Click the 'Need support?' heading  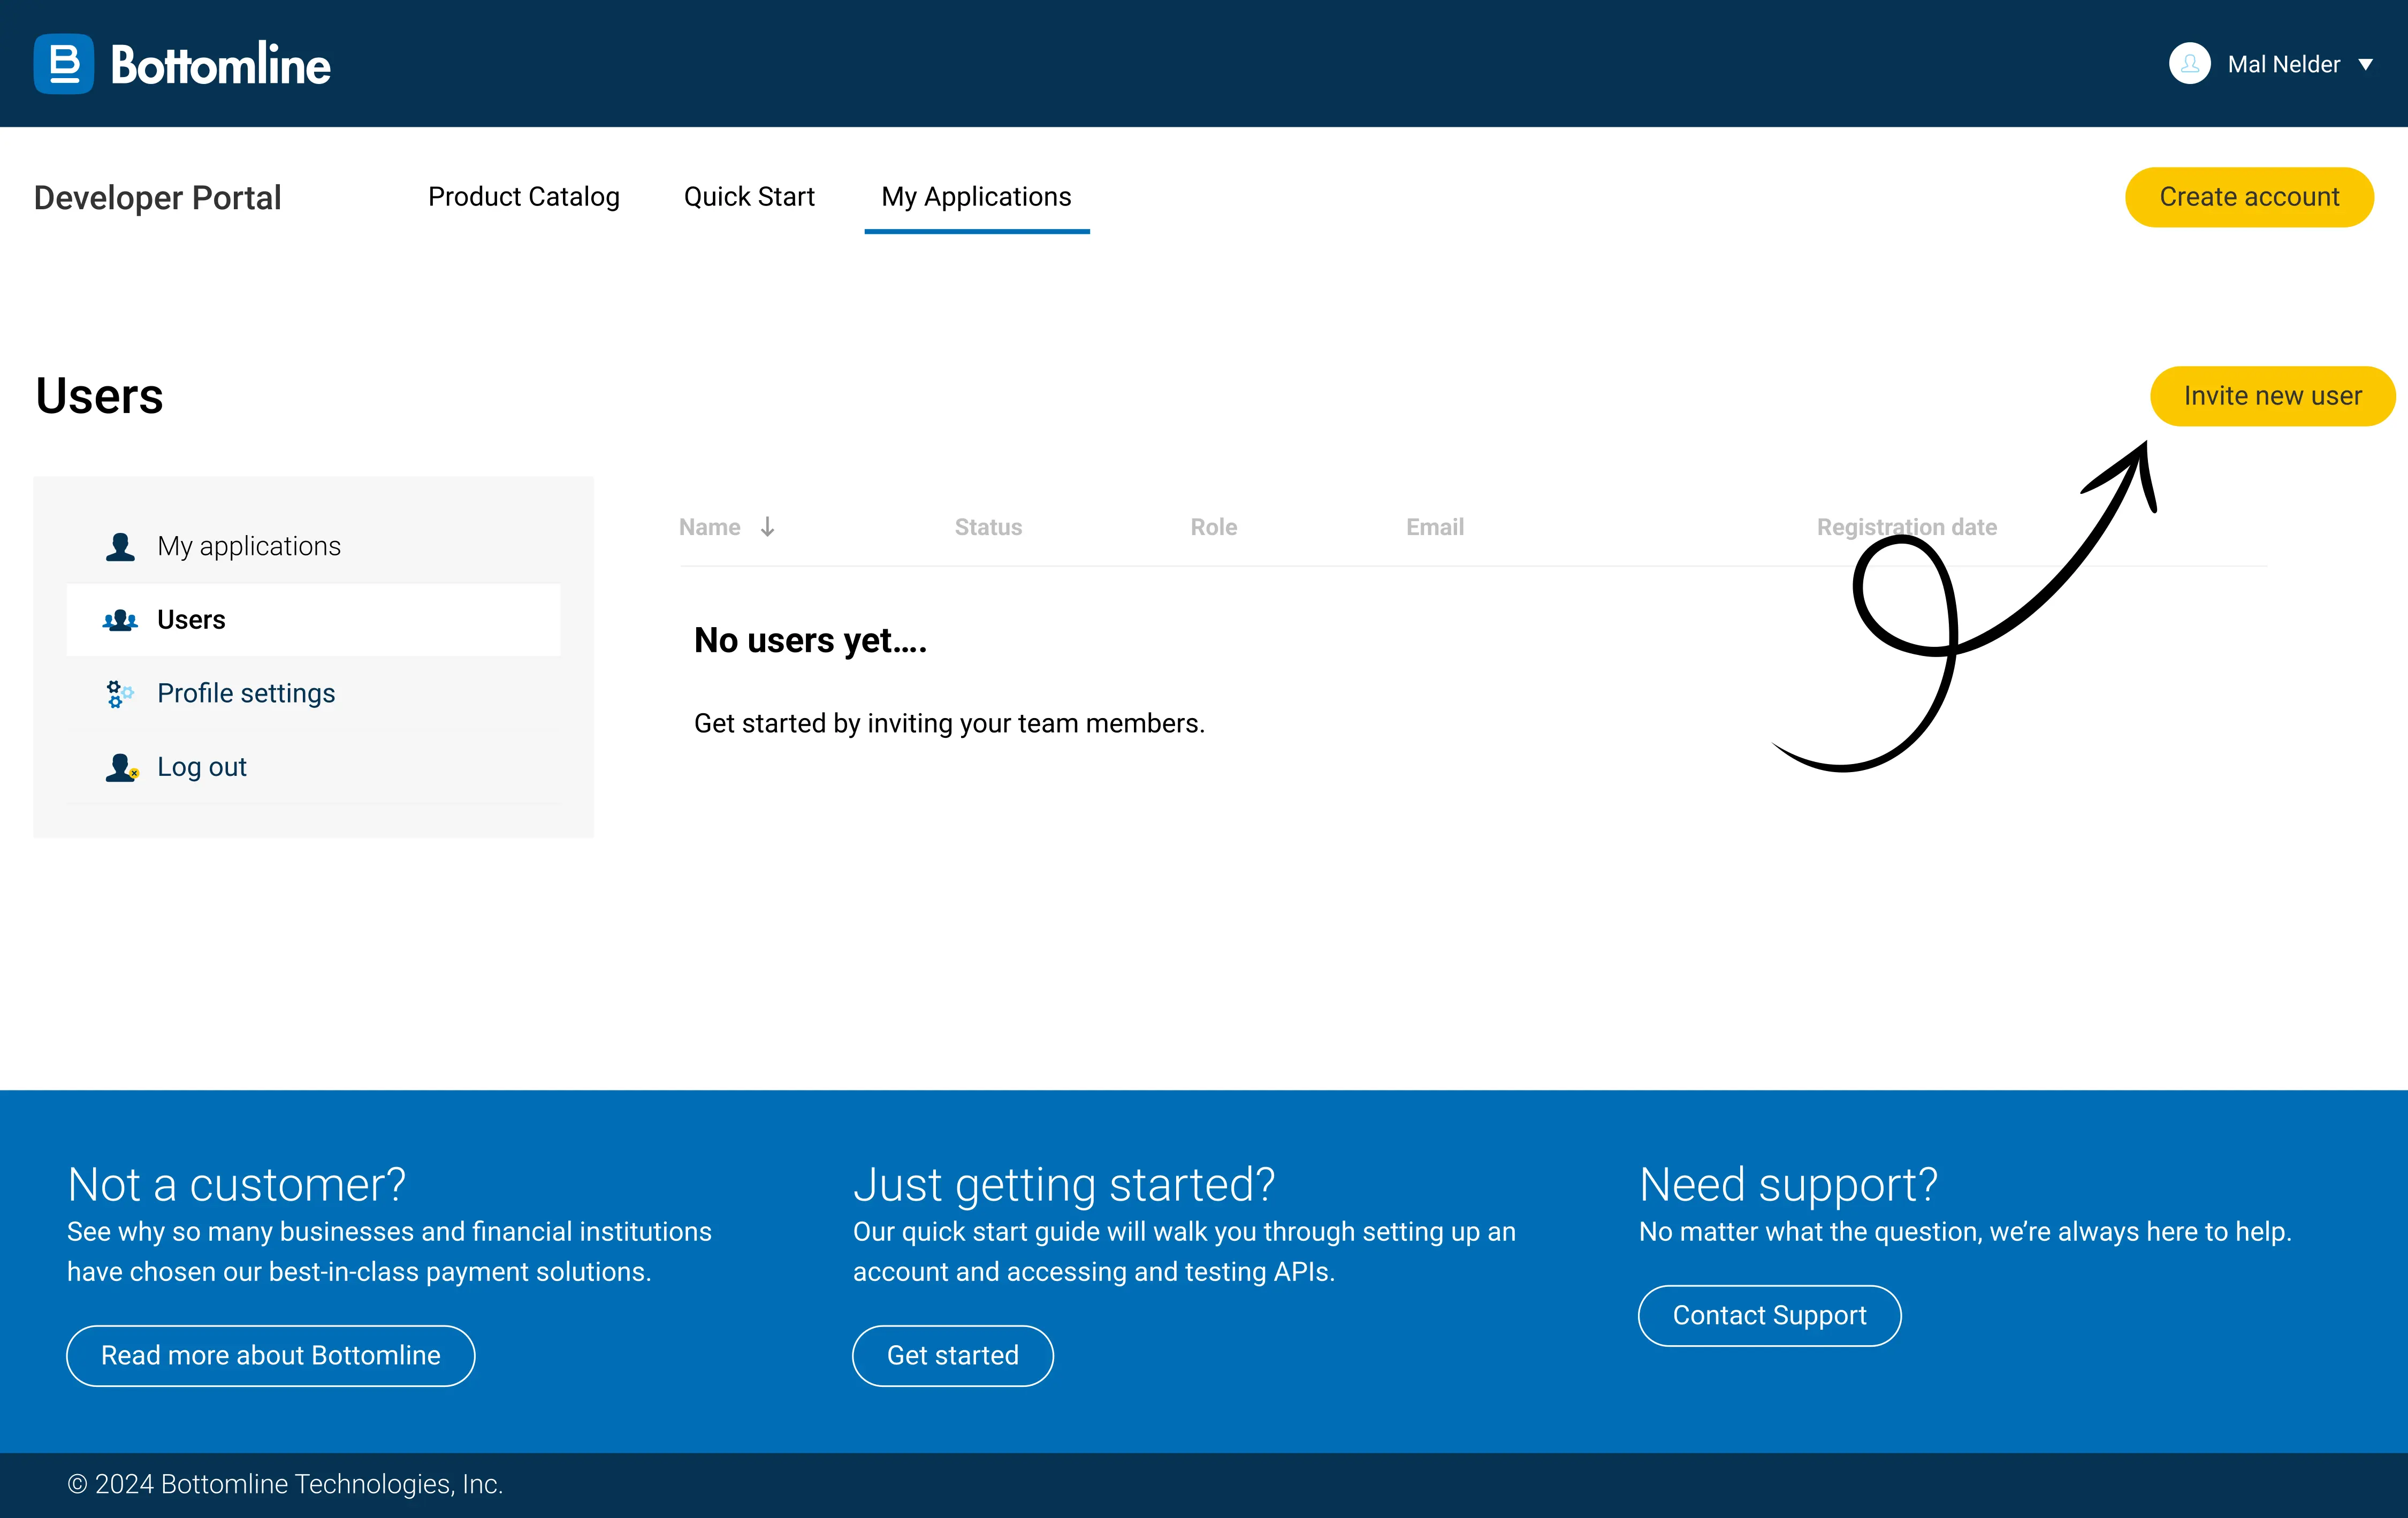click(1788, 1185)
